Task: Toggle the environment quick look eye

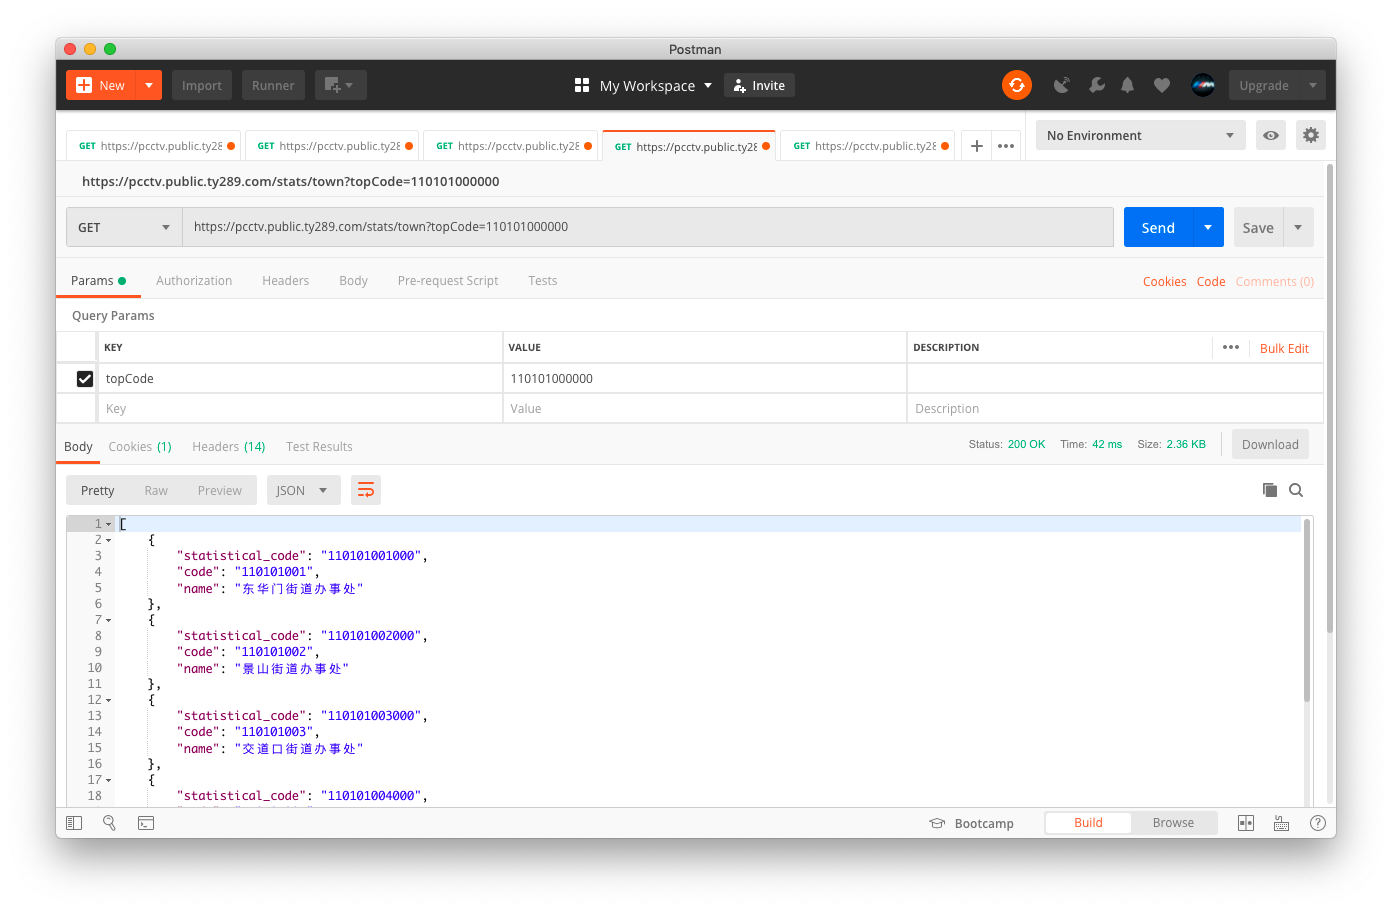Action: (x=1271, y=135)
